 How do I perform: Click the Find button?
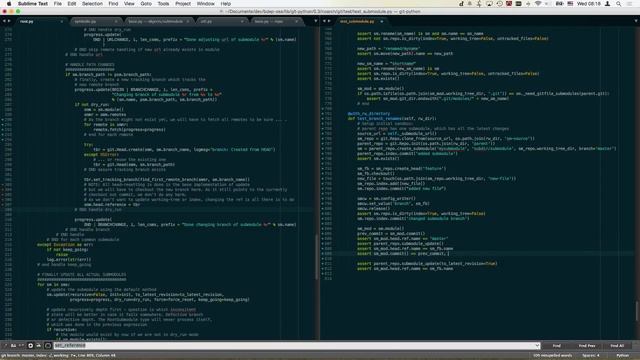click(557, 346)
